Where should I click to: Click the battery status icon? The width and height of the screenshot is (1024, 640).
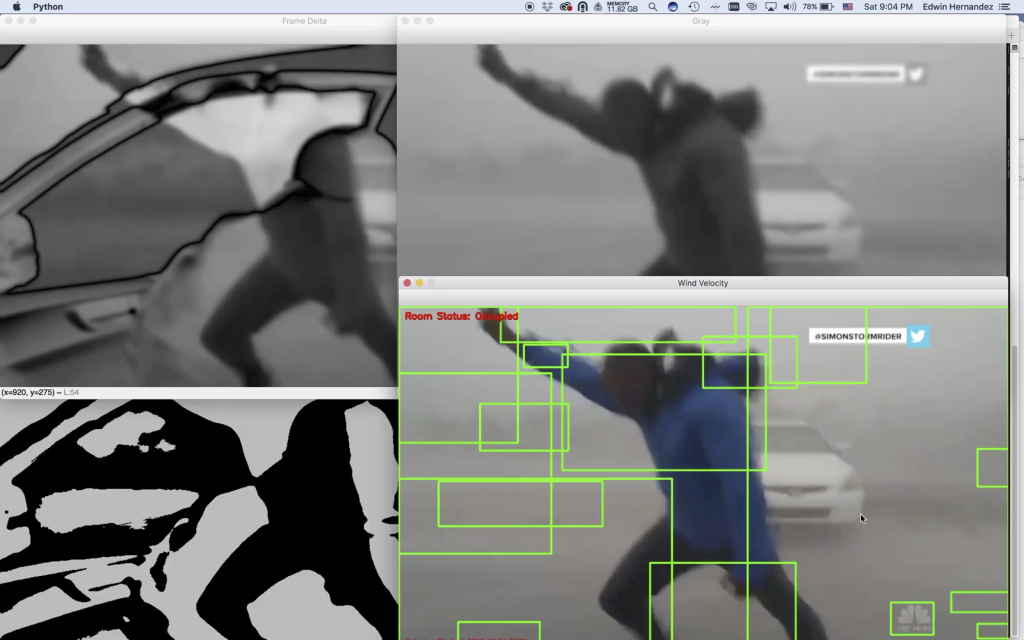coord(826,6)
